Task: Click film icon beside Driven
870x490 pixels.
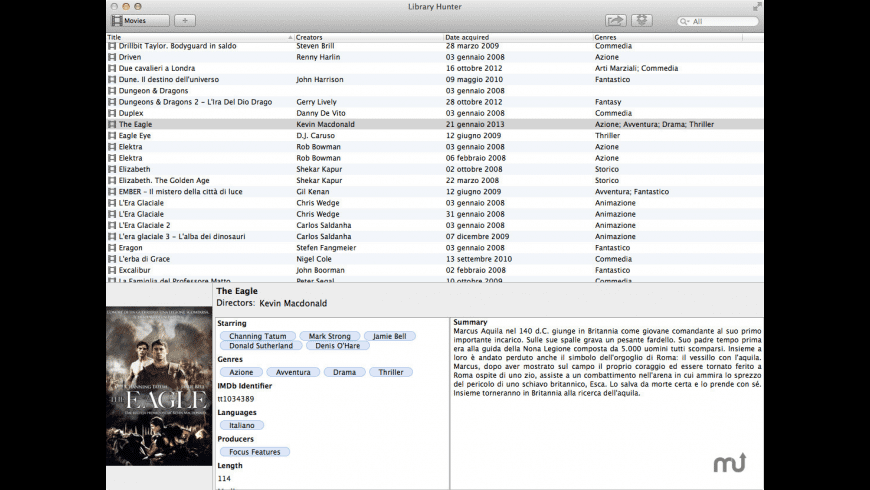Action: tap(112, 57)
